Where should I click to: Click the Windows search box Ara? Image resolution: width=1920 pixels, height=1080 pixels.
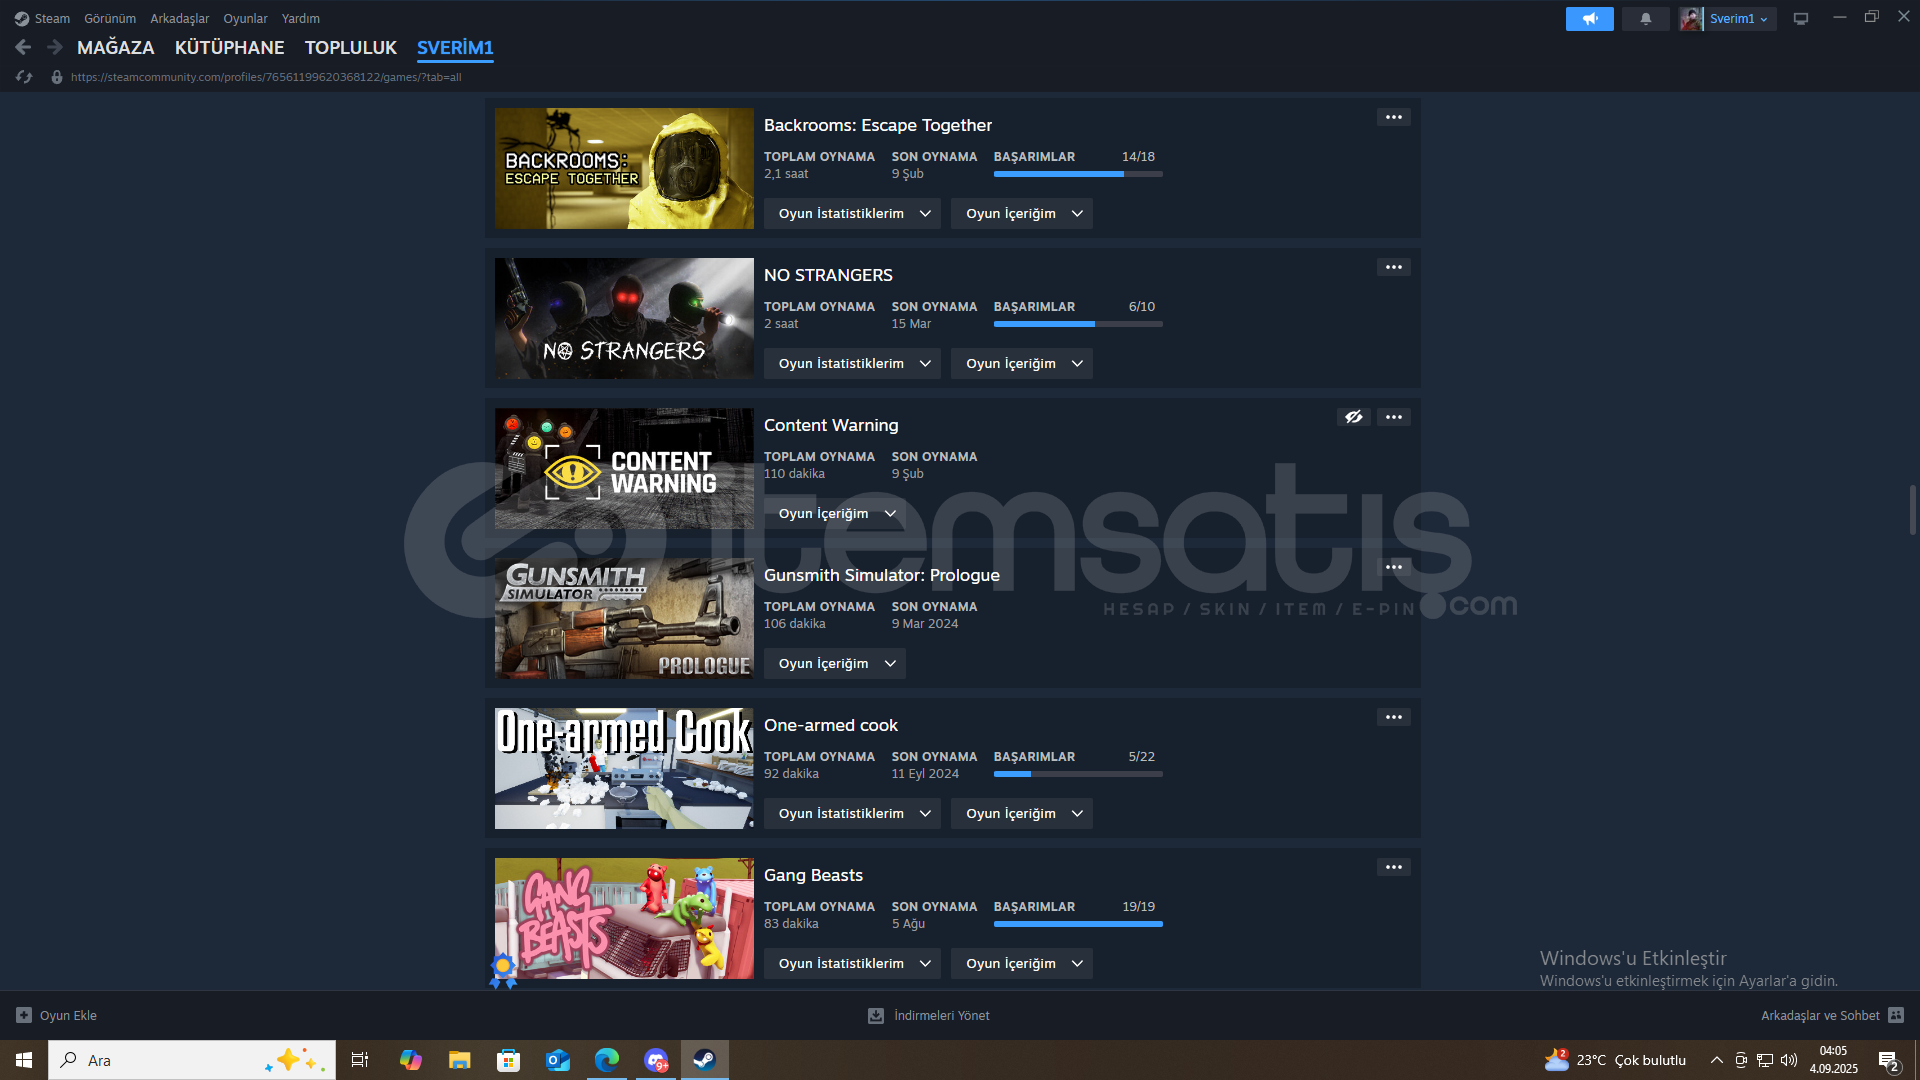192,1060
